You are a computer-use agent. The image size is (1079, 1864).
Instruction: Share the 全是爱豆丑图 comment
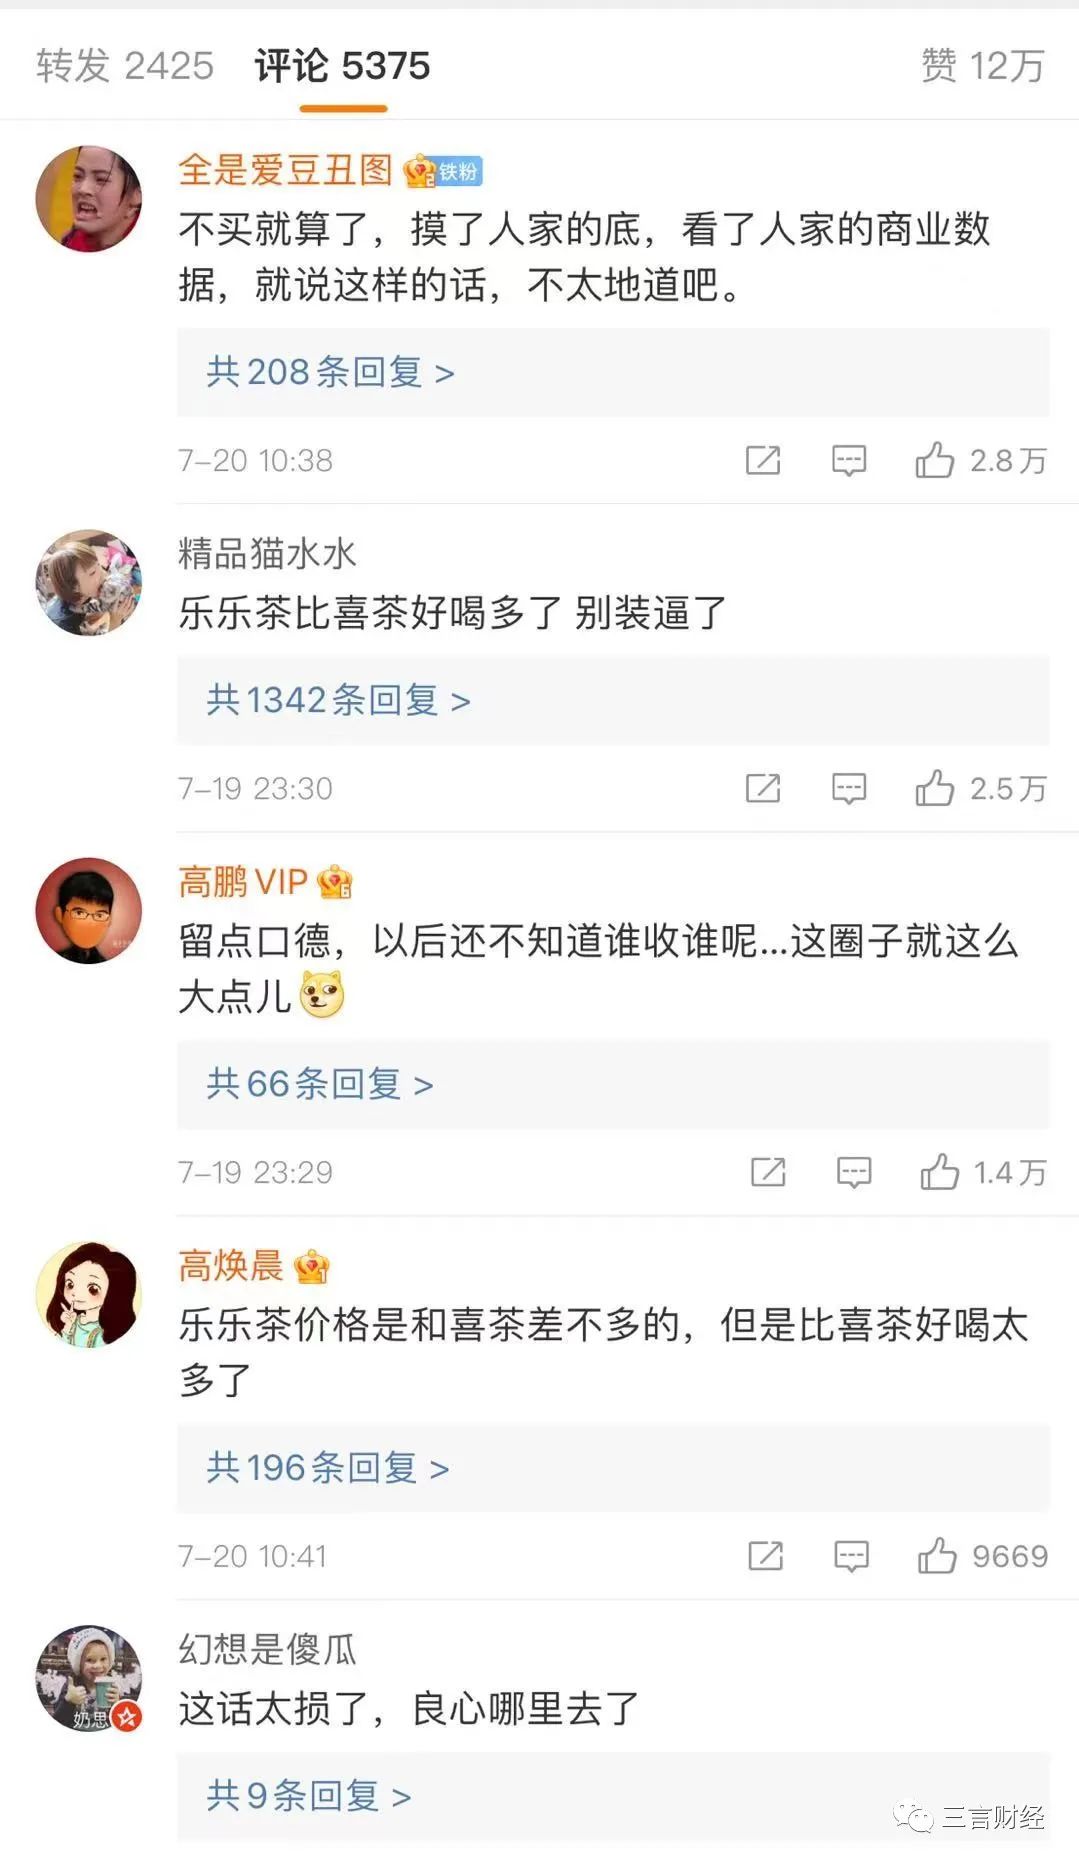tap(763, 460)
